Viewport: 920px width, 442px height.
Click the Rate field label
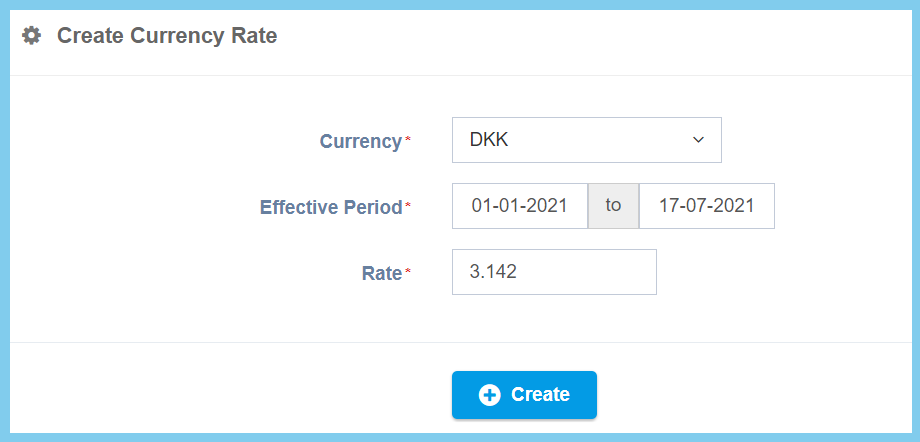[381, 273]
